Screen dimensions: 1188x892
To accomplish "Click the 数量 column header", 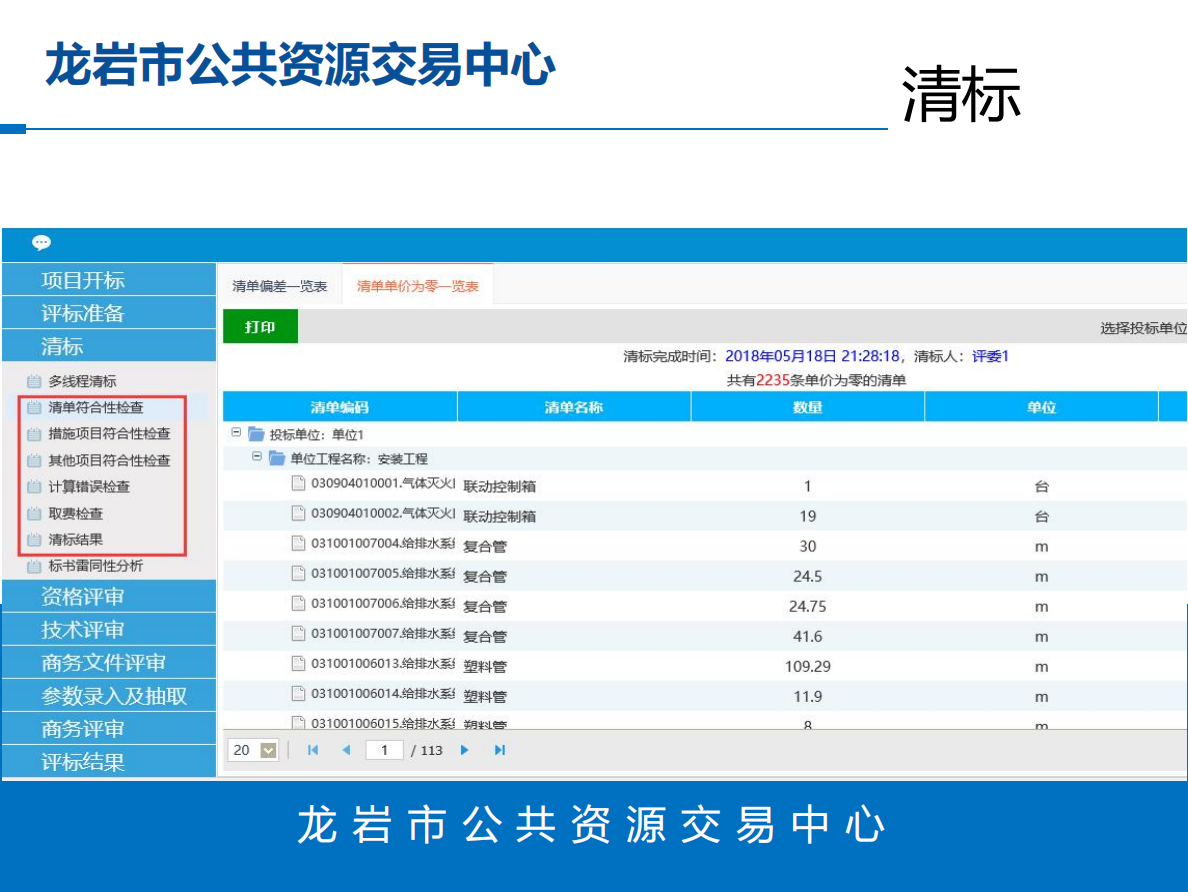I will click(808, 407).
